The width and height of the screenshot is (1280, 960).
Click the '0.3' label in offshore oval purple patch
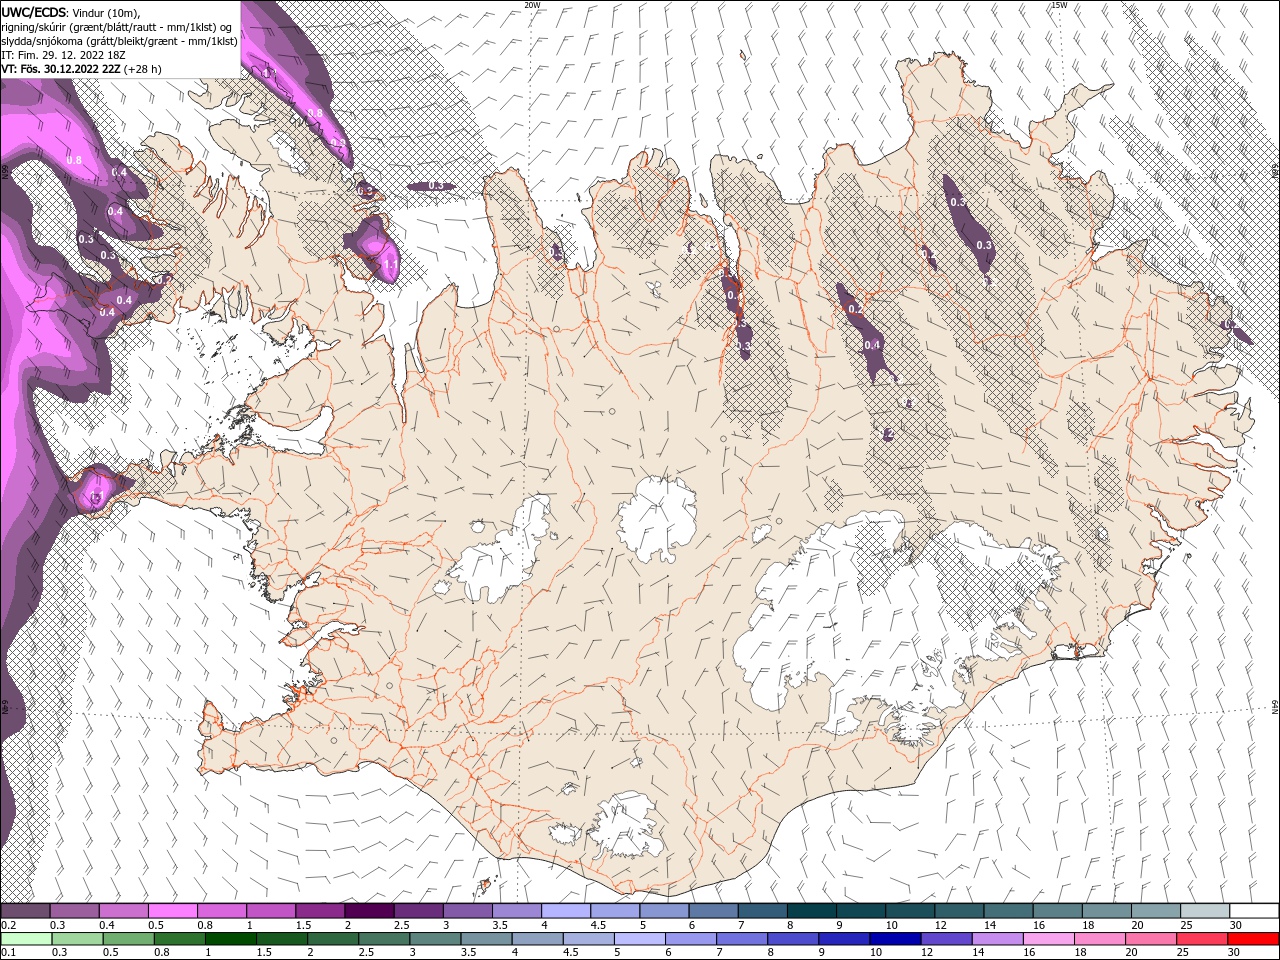(436, 186)
